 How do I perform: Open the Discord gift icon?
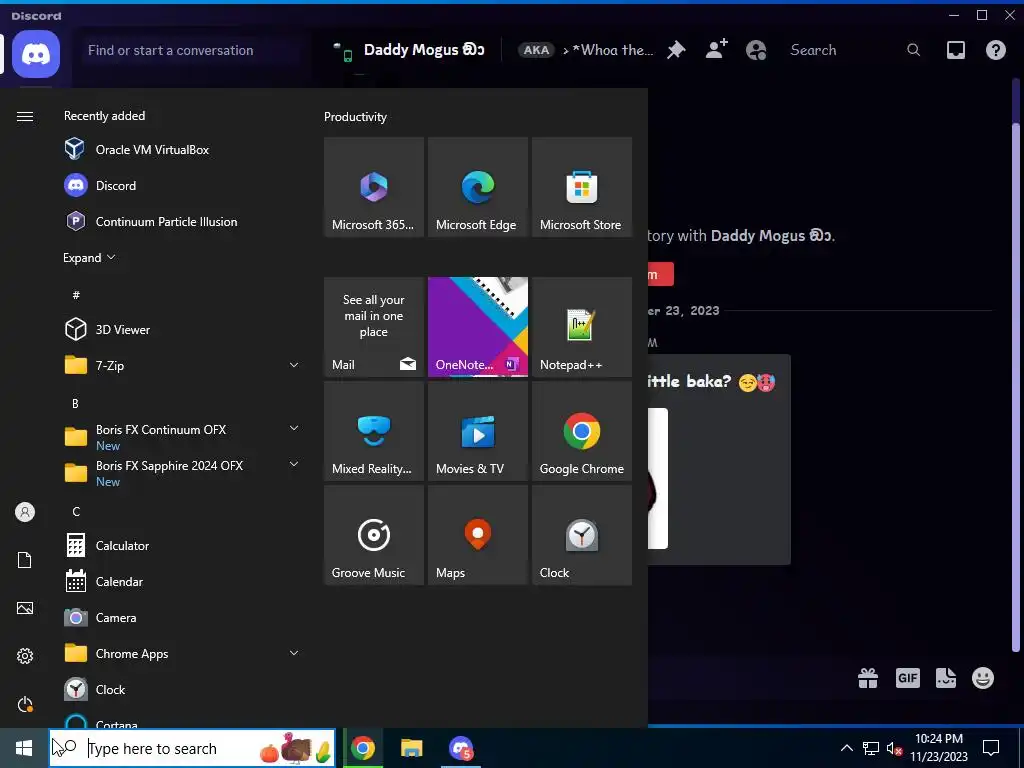(x=868, y=678)
